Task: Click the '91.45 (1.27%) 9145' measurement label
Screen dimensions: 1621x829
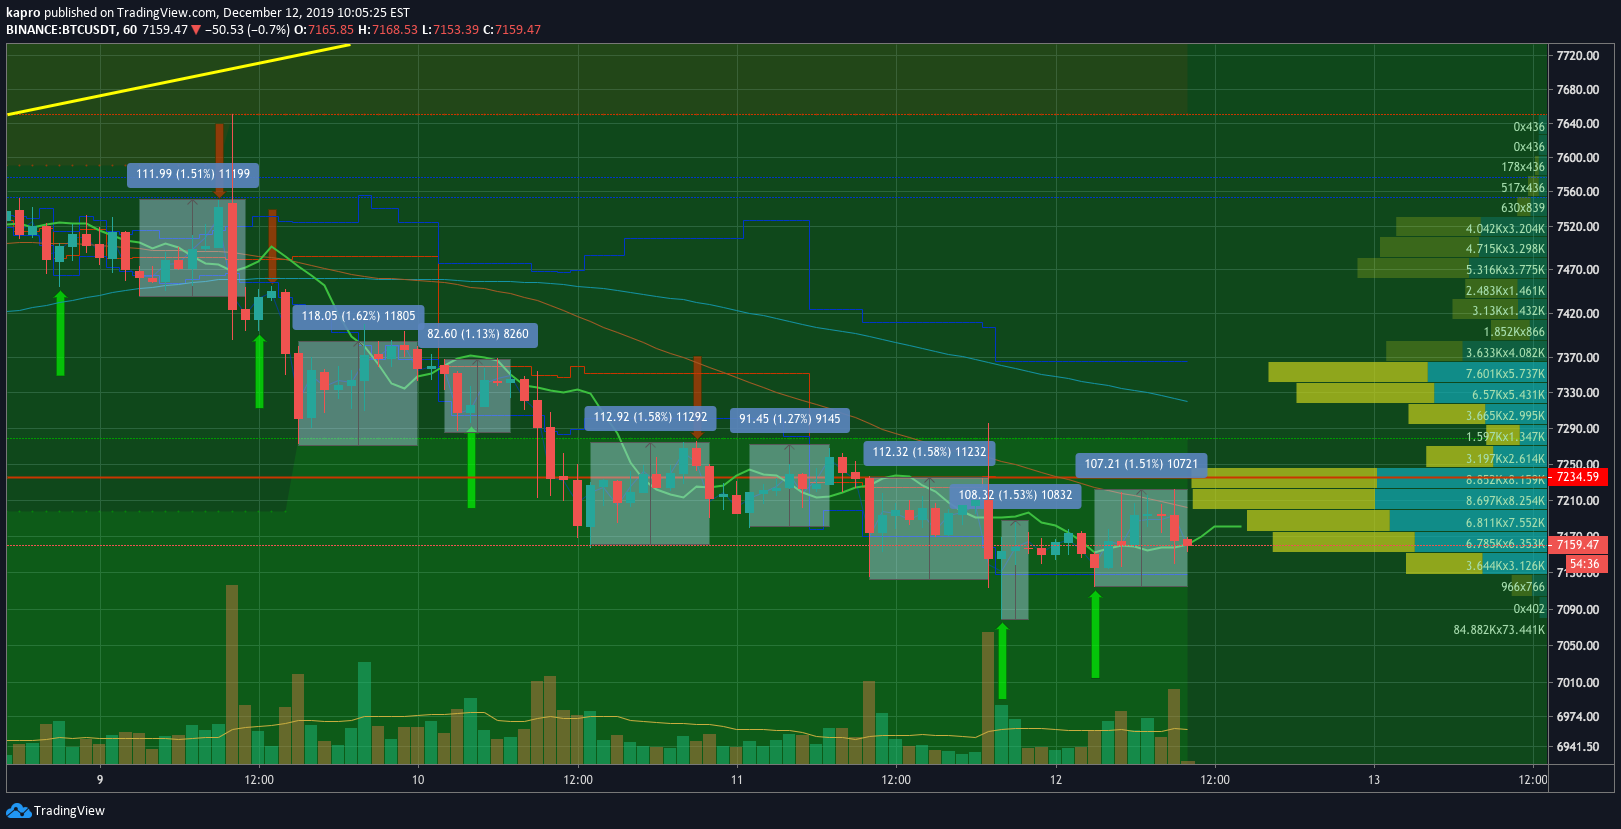Action: (x=790, y=419)
